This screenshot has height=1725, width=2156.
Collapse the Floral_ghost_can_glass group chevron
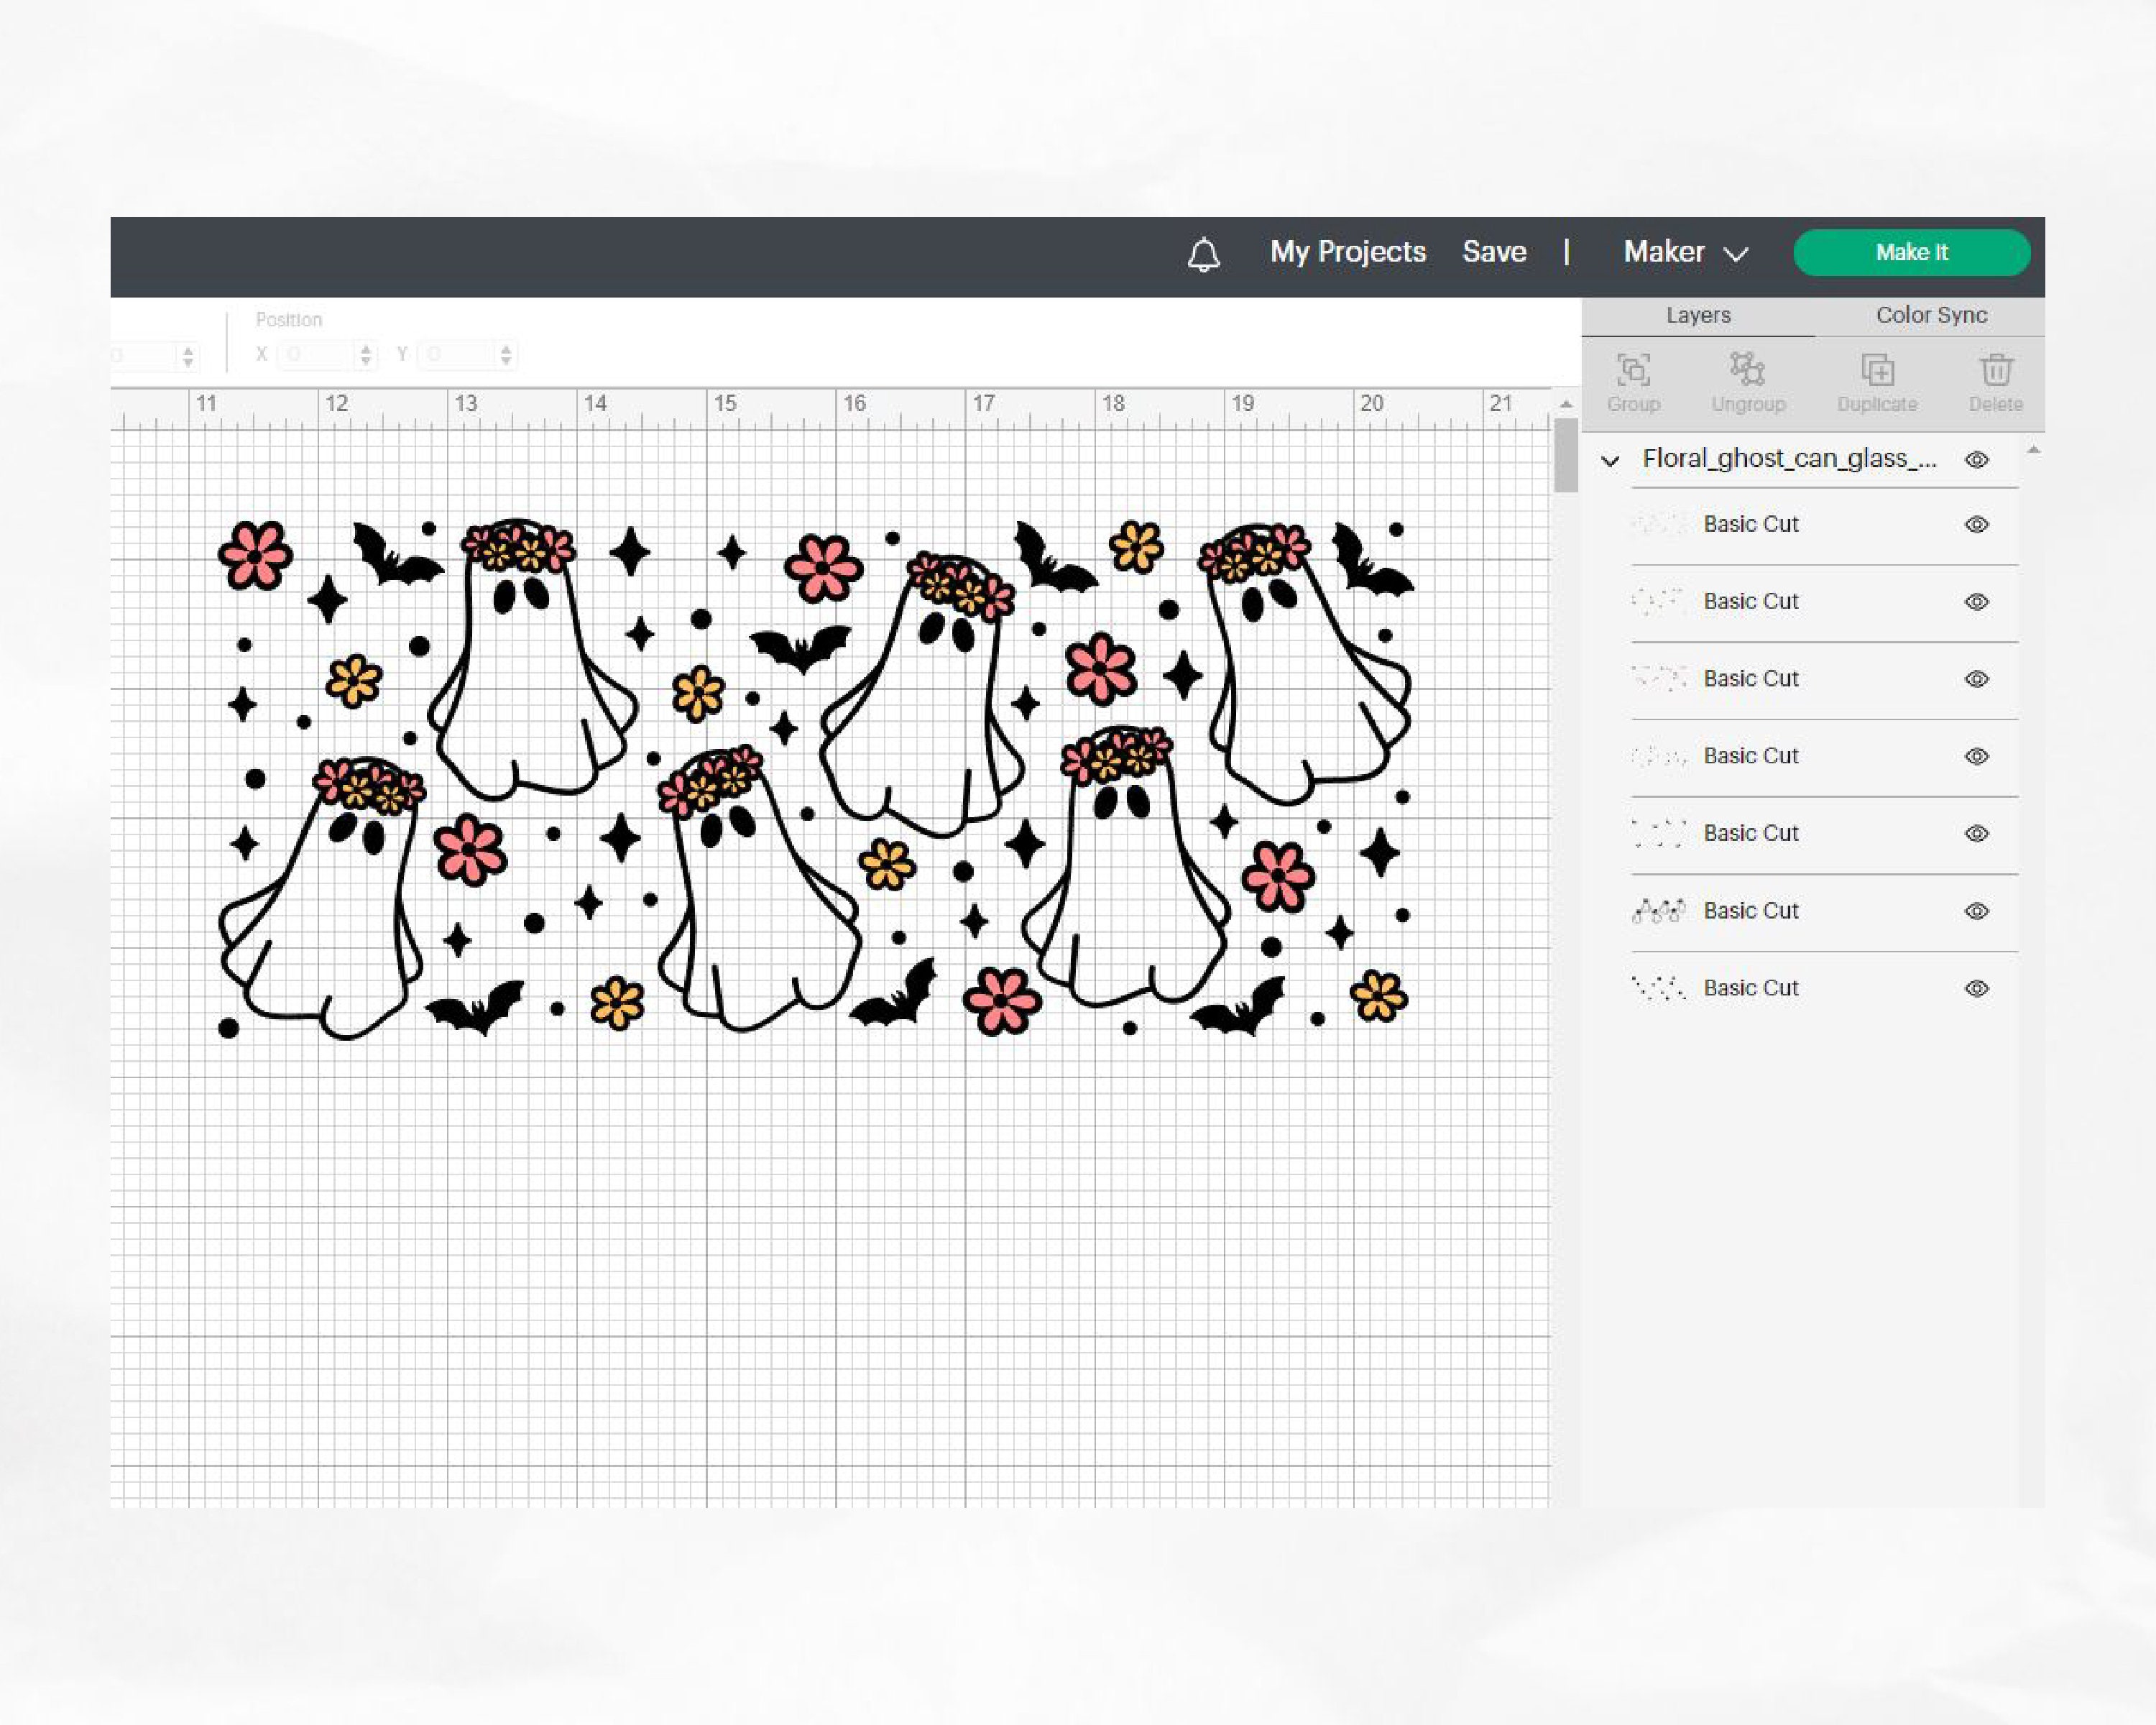1610,461
